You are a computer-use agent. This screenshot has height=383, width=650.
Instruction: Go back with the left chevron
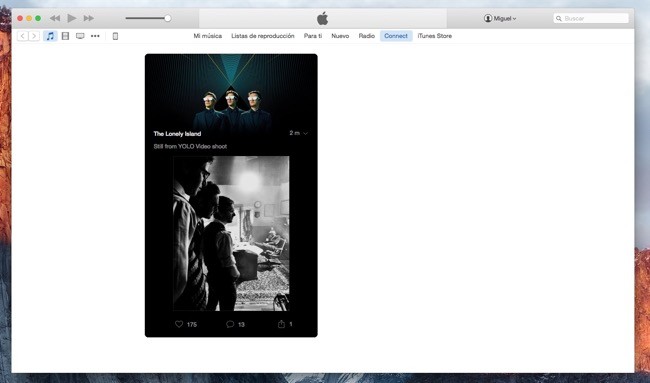[x=23, y=36]
